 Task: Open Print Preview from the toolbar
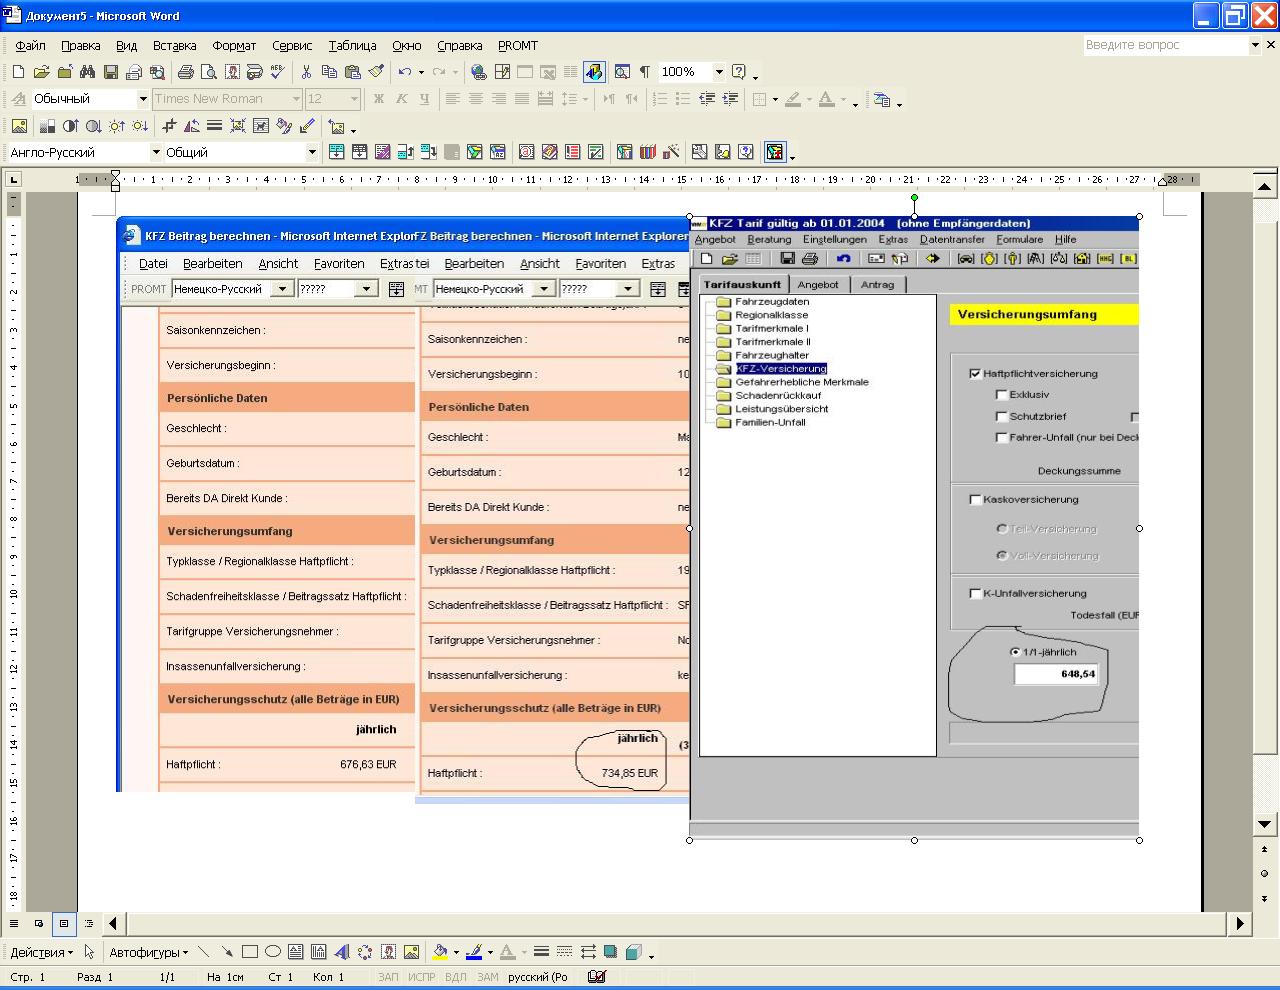[208, 72]
